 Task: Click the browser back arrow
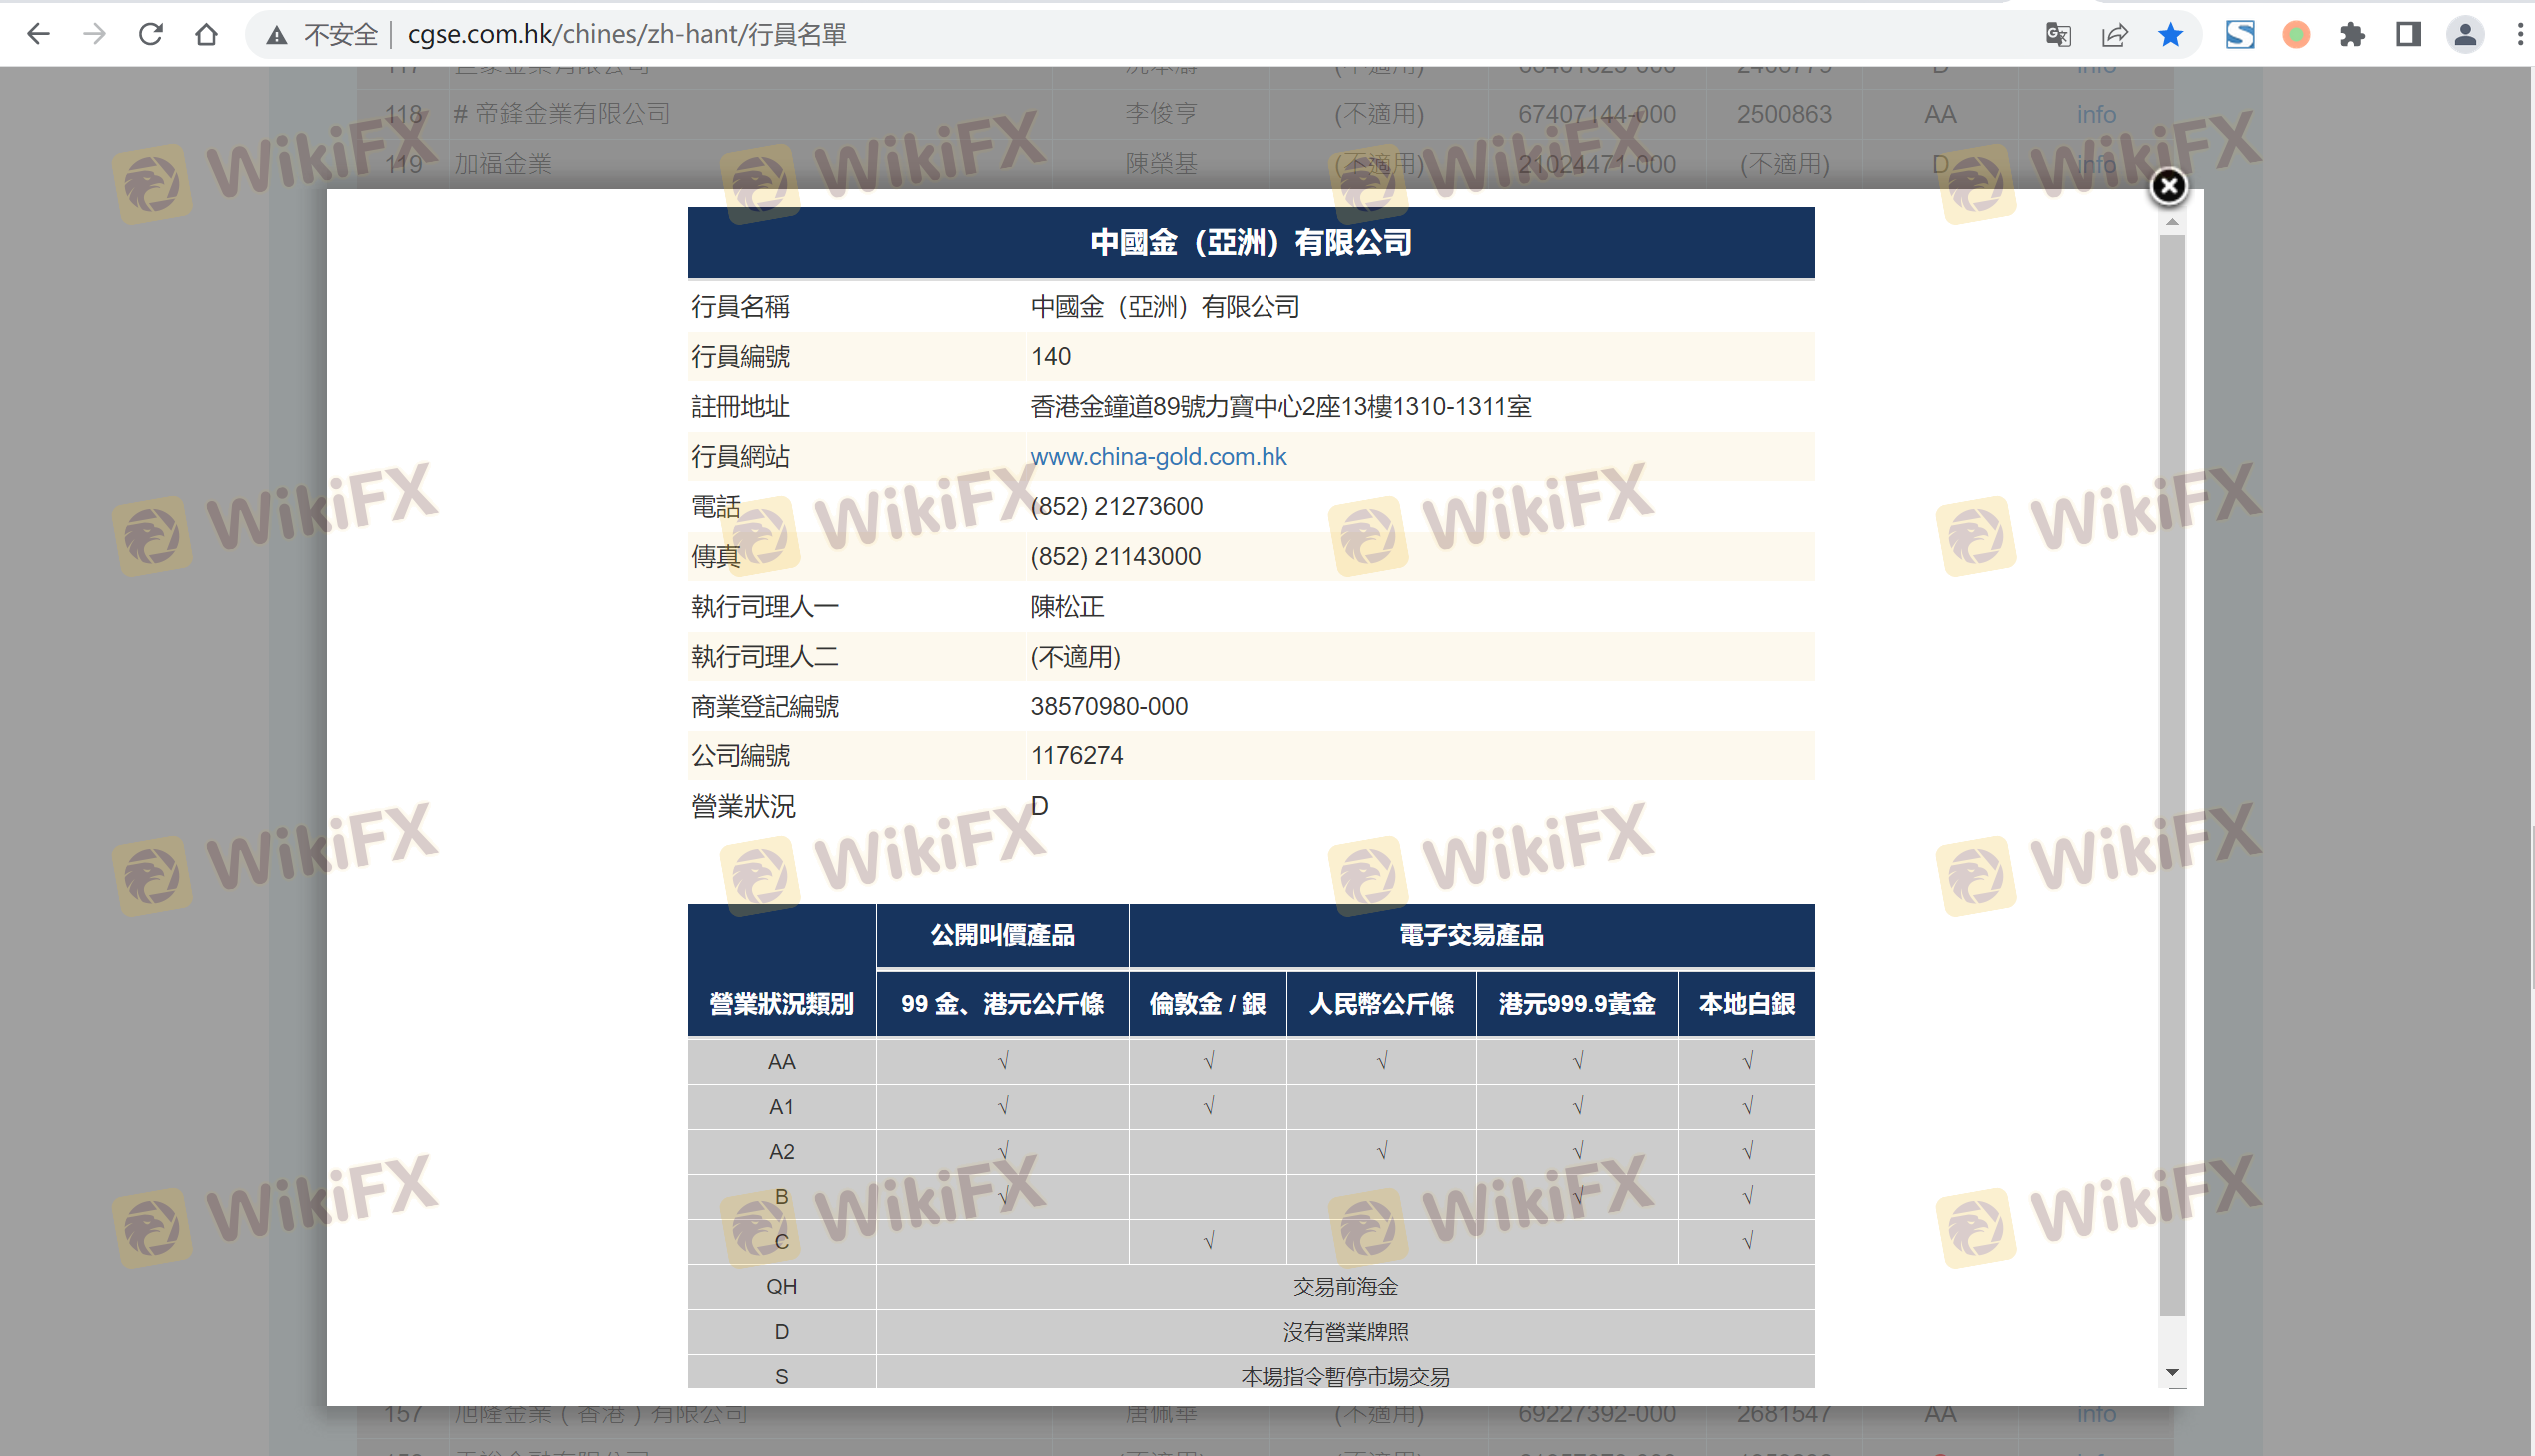[38, 35]
